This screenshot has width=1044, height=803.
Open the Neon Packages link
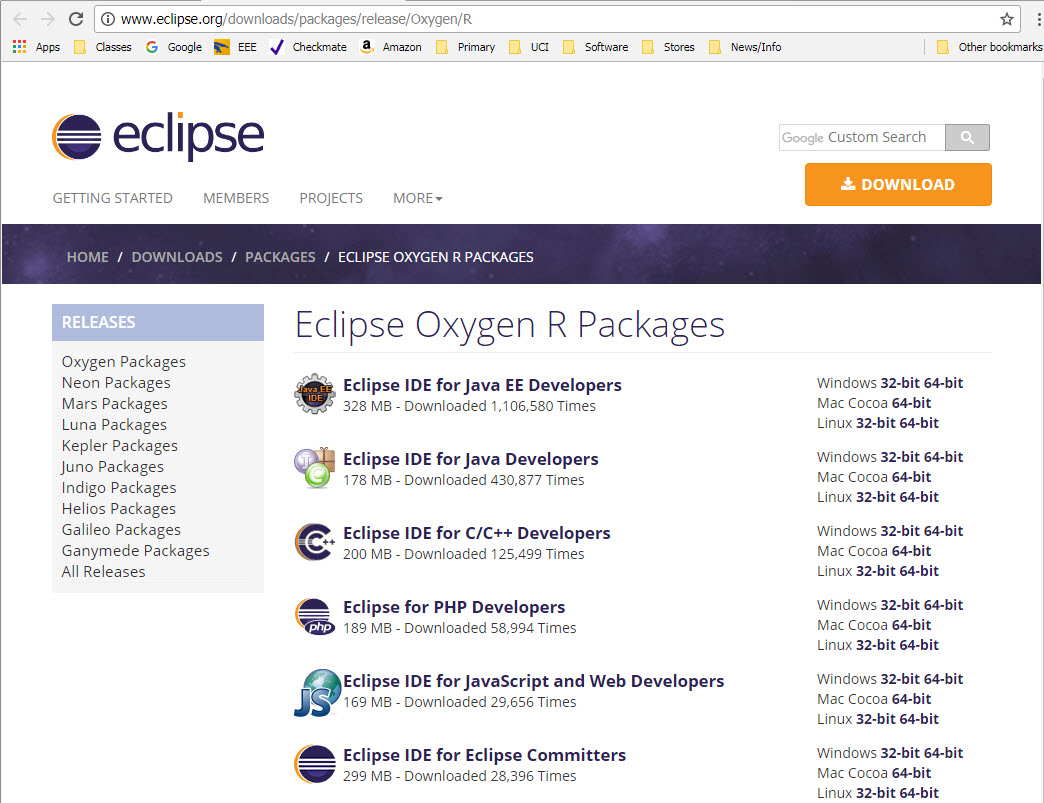coord(115,382)
